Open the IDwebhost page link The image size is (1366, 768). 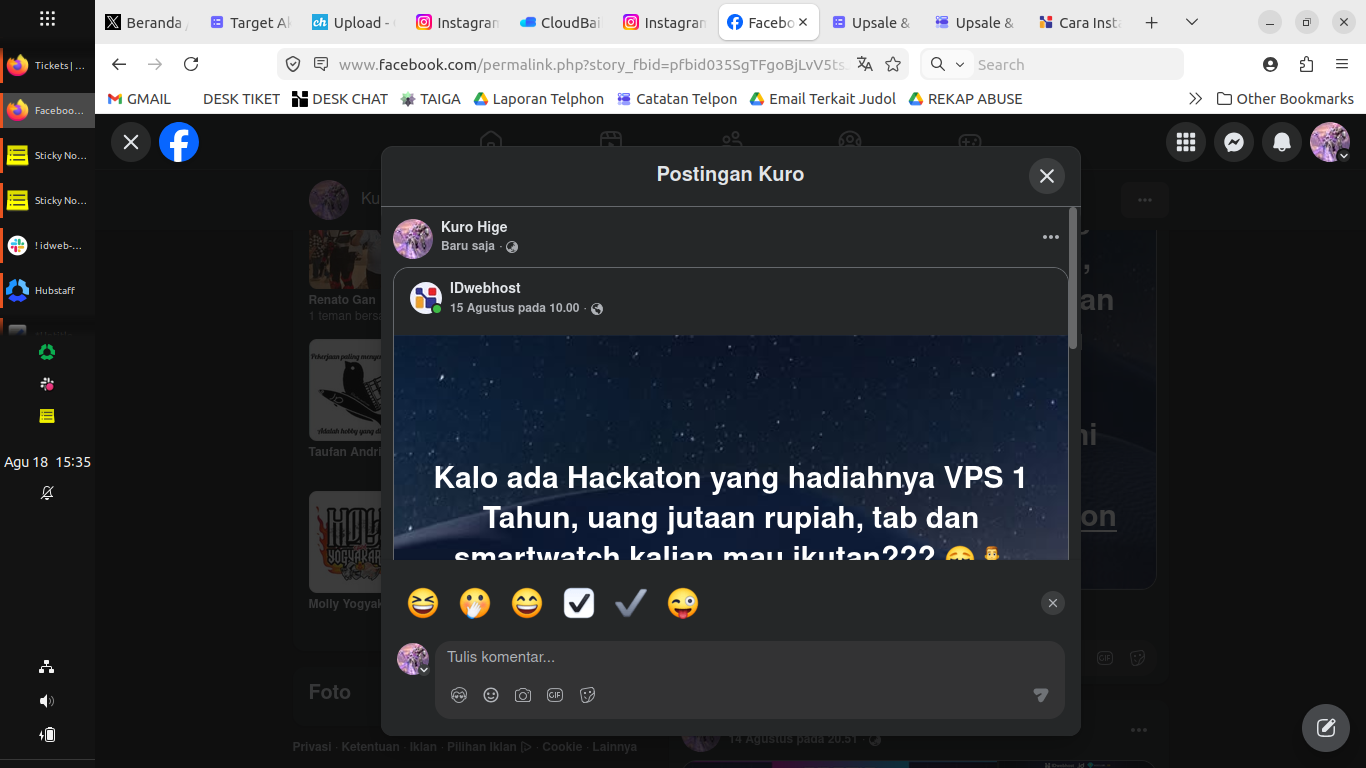point(485,288)
